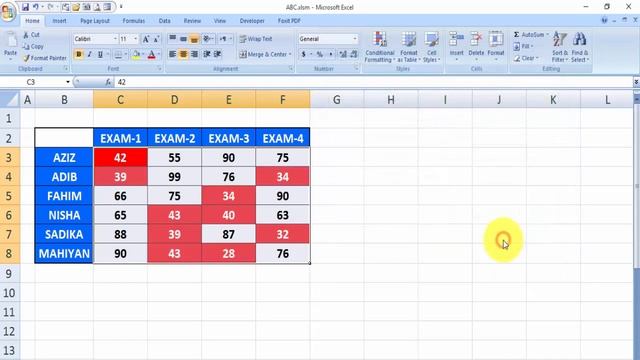The image size is (640, 360).
Task: Open the General number format dropdown
Action: click(354, 39)
